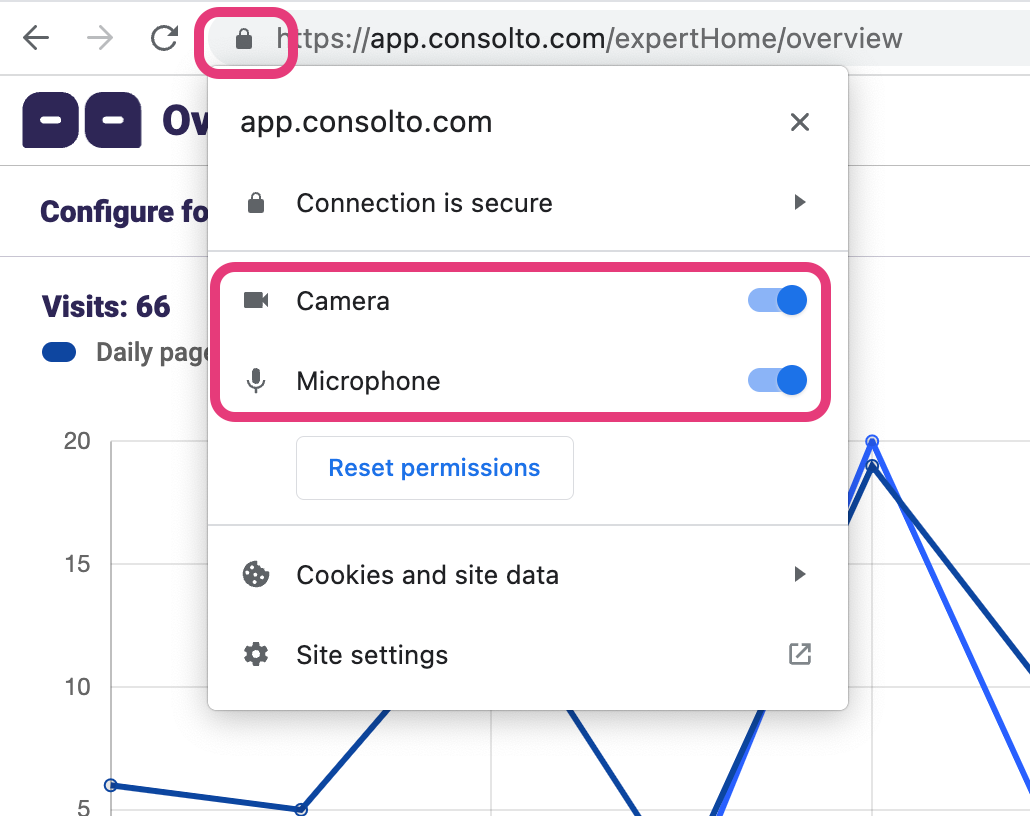Open Site settings via the gear icon
1030x816 pixels.
(x=257, y=654)
